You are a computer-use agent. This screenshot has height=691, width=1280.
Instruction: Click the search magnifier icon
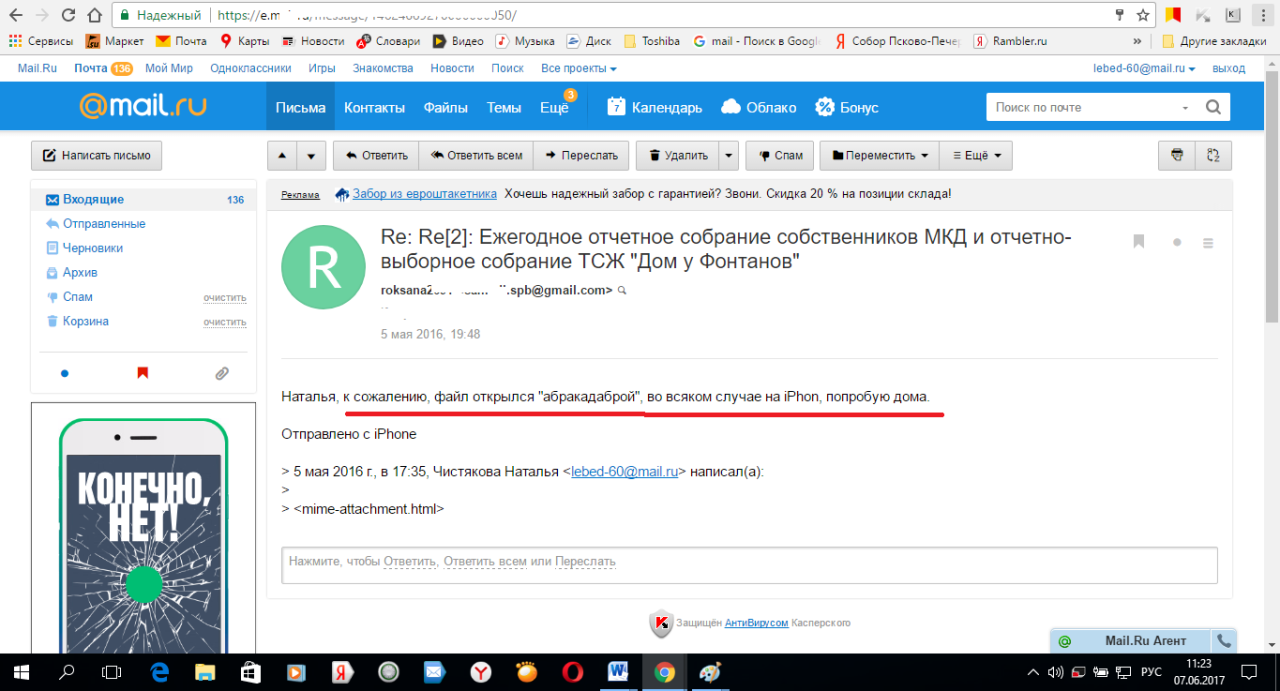(x=1213, y=107)
